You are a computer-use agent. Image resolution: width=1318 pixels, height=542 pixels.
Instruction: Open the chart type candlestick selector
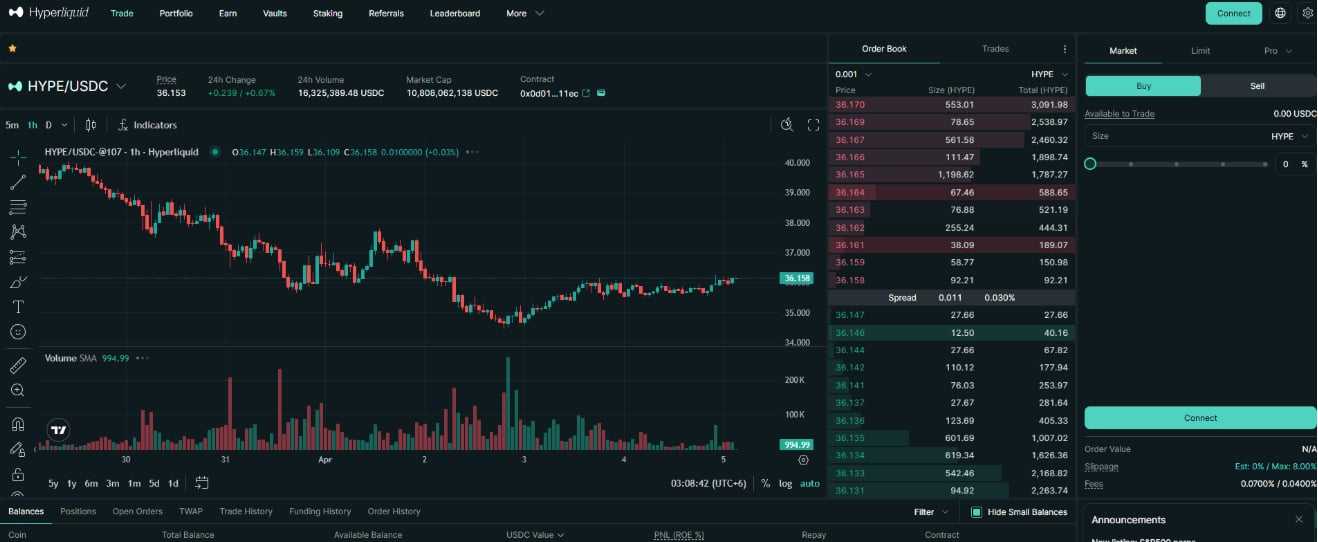(91, 125)
